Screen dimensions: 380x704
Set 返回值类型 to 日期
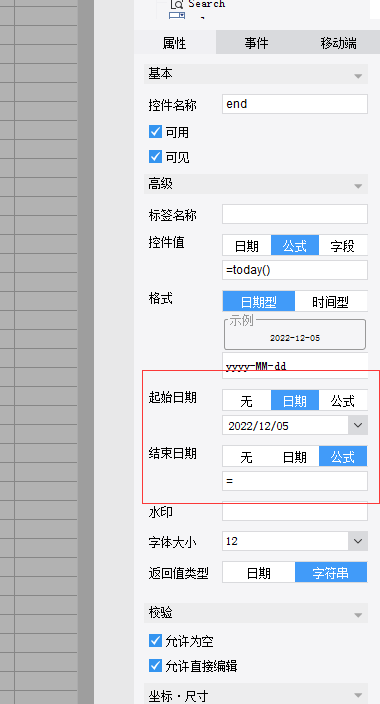click(259, 572)
